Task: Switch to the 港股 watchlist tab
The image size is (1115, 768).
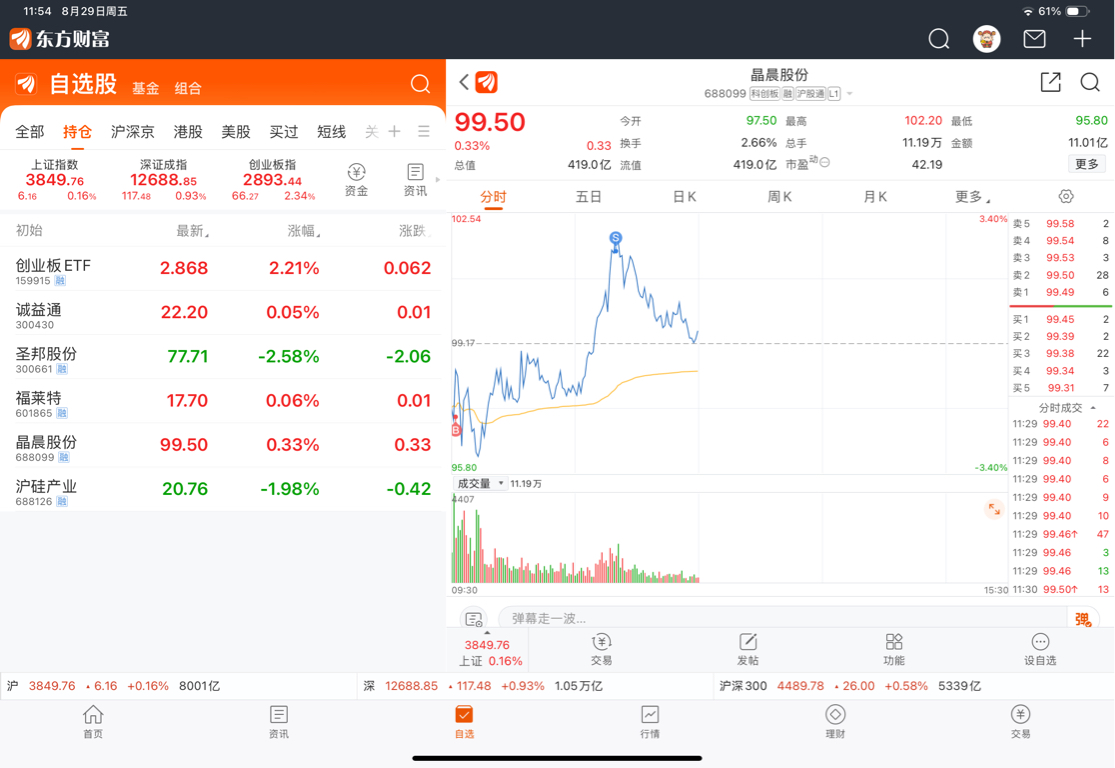Action: [x=188, y=132]
